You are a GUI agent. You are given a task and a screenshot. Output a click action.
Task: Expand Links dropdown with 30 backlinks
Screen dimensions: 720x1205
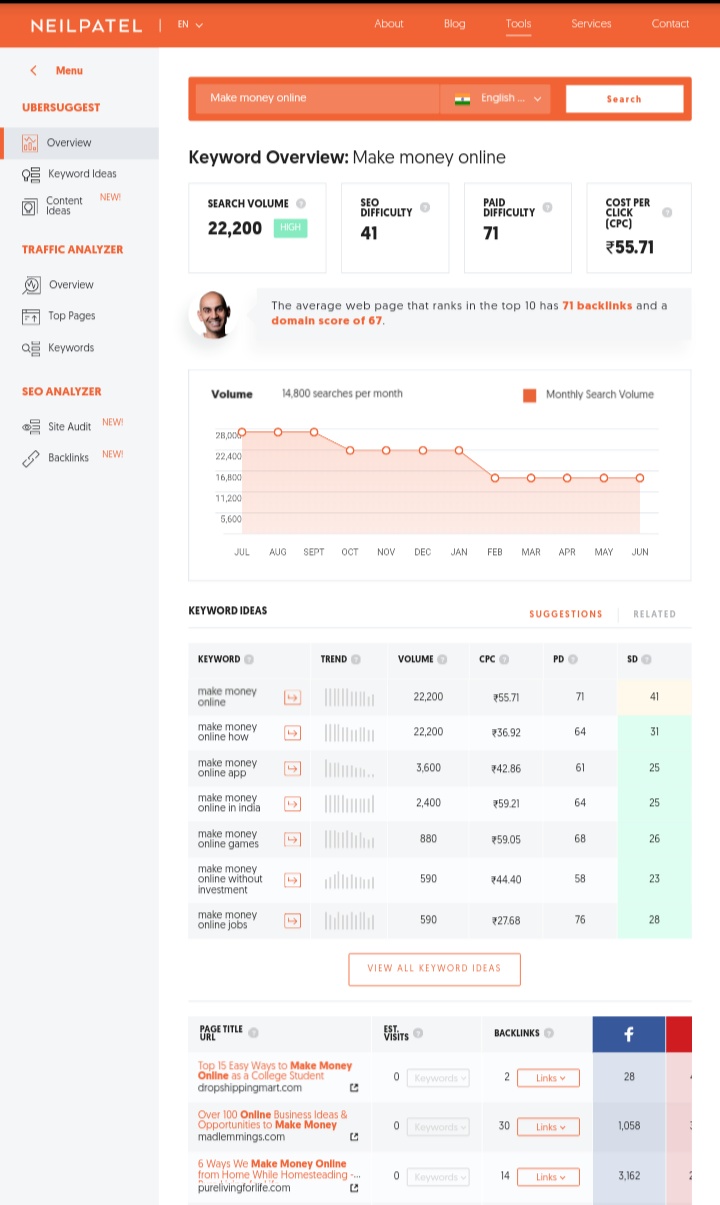point(548,1127)
